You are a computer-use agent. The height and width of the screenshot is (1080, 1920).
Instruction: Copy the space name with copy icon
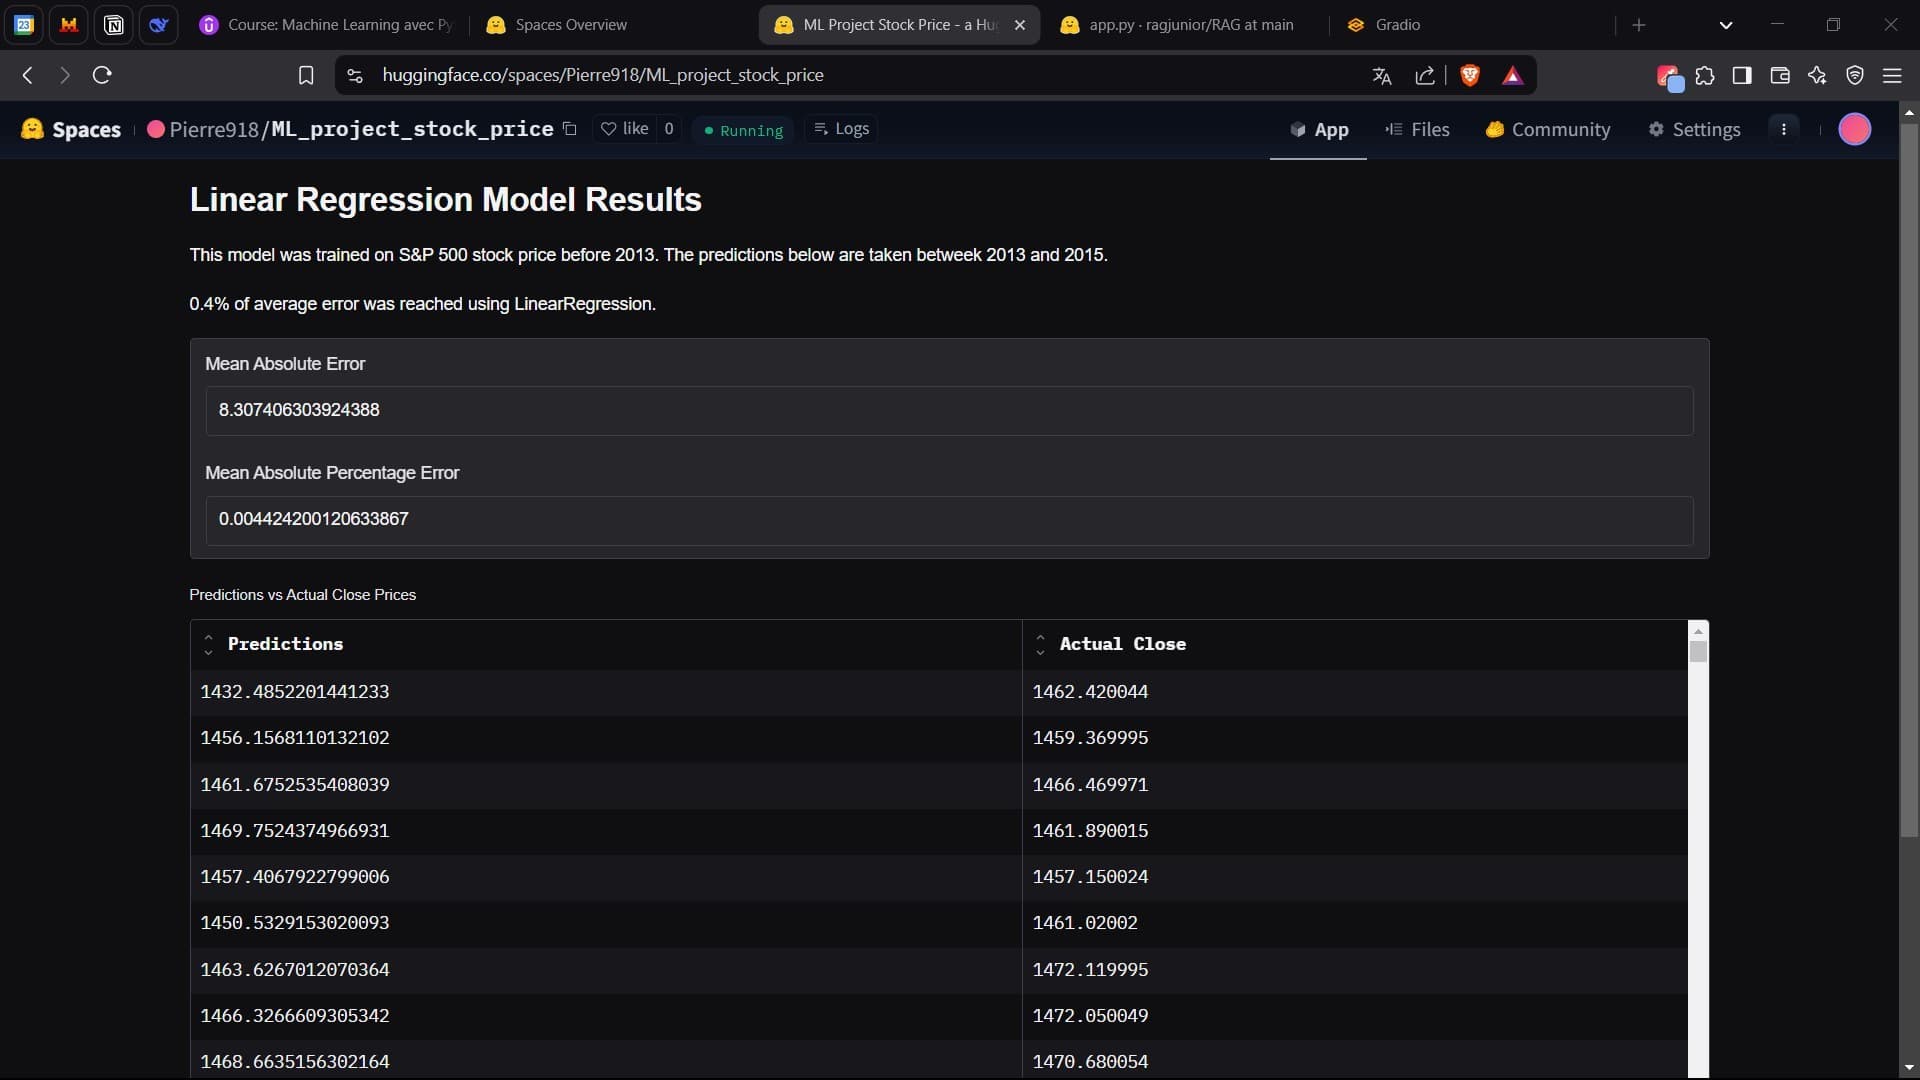(570, 129)
